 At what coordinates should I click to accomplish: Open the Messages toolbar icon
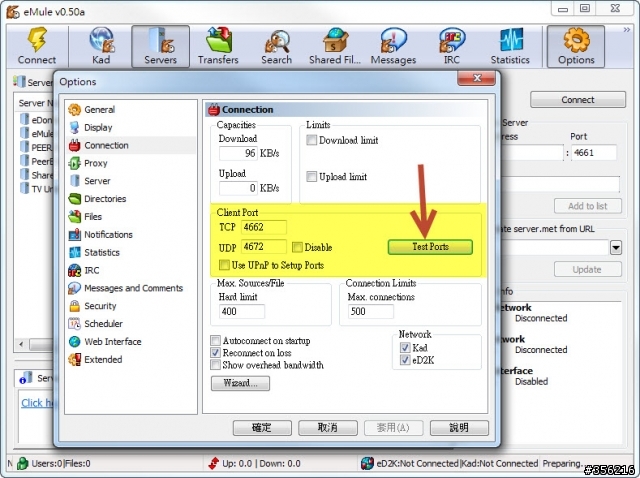point(393,46)
